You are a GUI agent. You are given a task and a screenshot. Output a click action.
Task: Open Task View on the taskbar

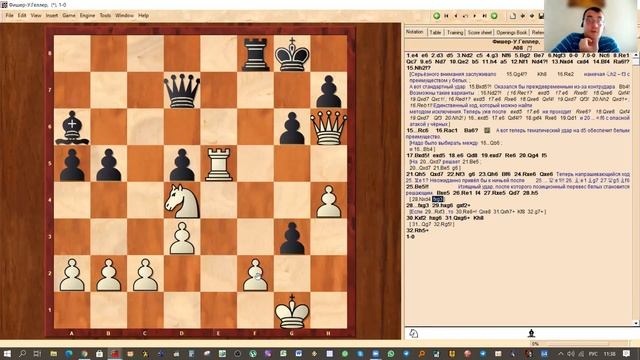coord(37,353)
